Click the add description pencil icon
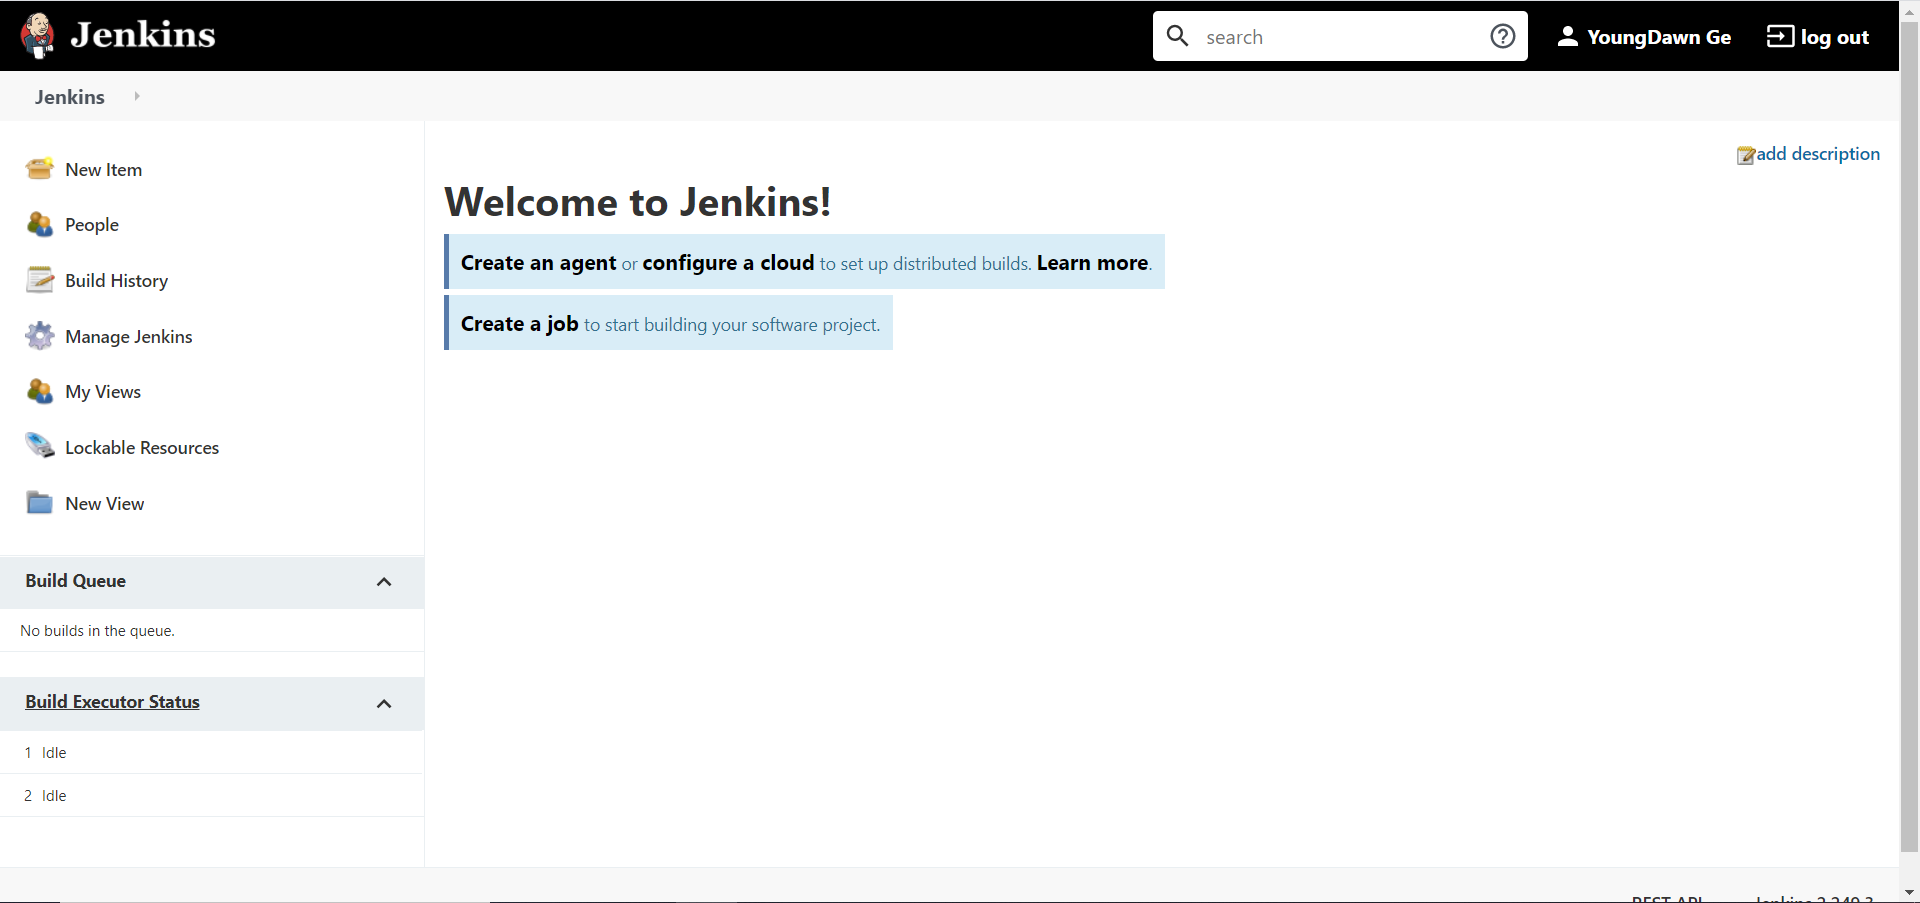Viewport: 1920px width, 903px height. point(1746,155)
